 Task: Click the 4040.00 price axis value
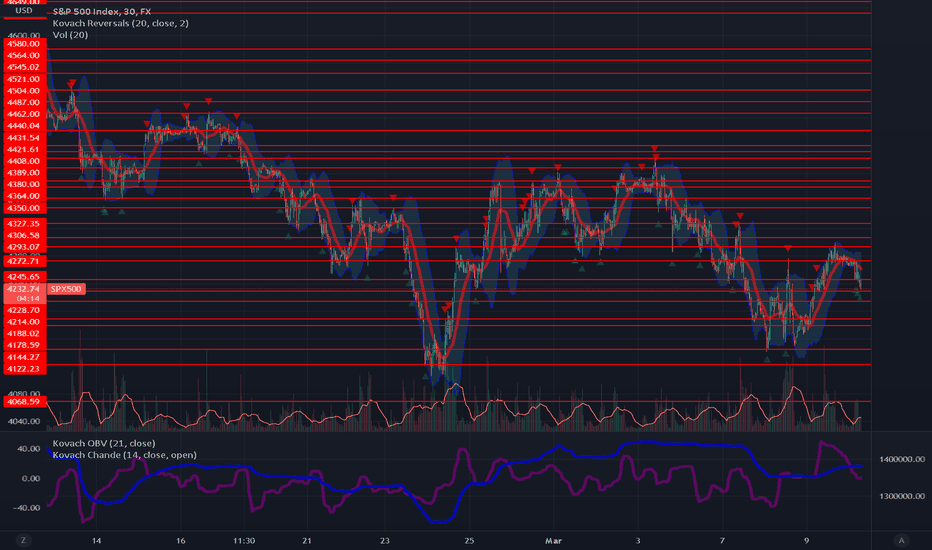(x=24, y=422)
